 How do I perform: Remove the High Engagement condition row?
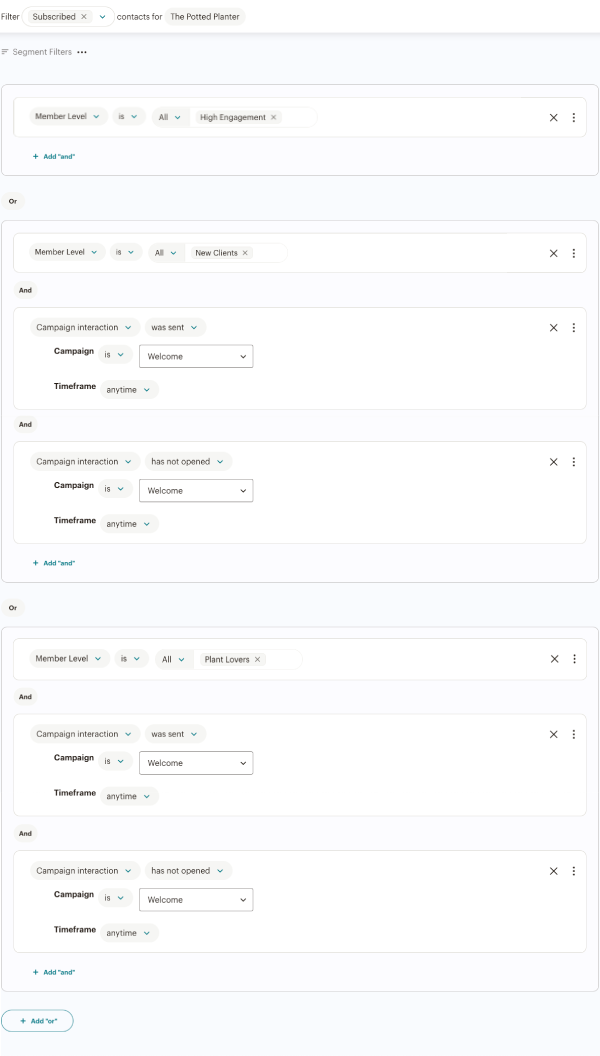tap(553, 117)
